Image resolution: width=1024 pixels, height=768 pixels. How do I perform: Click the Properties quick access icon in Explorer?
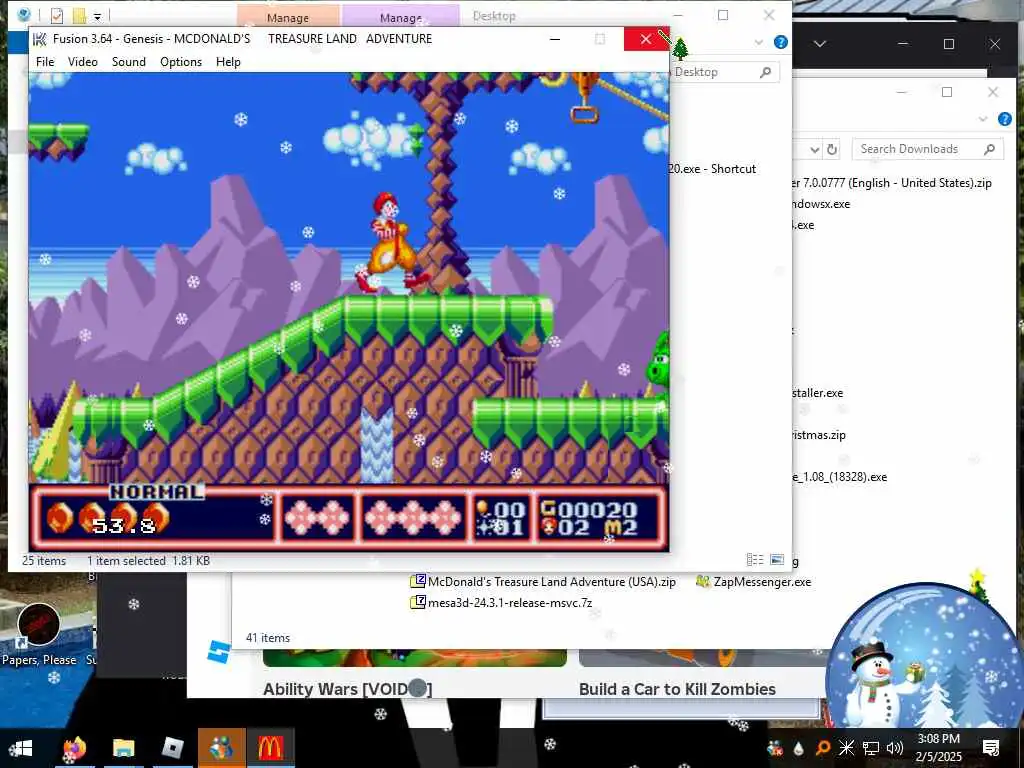pos(57,15)
